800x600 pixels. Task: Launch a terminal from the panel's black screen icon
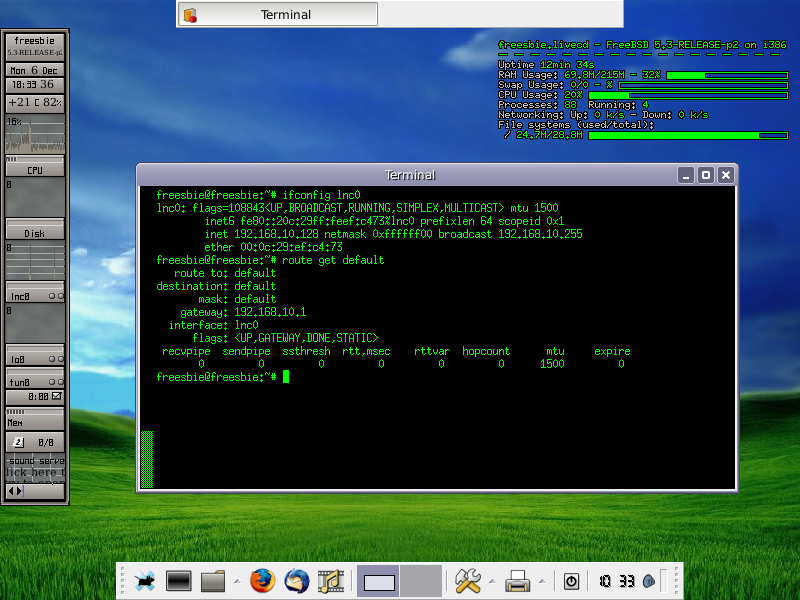pyautogui.click(x=179, y=581)
